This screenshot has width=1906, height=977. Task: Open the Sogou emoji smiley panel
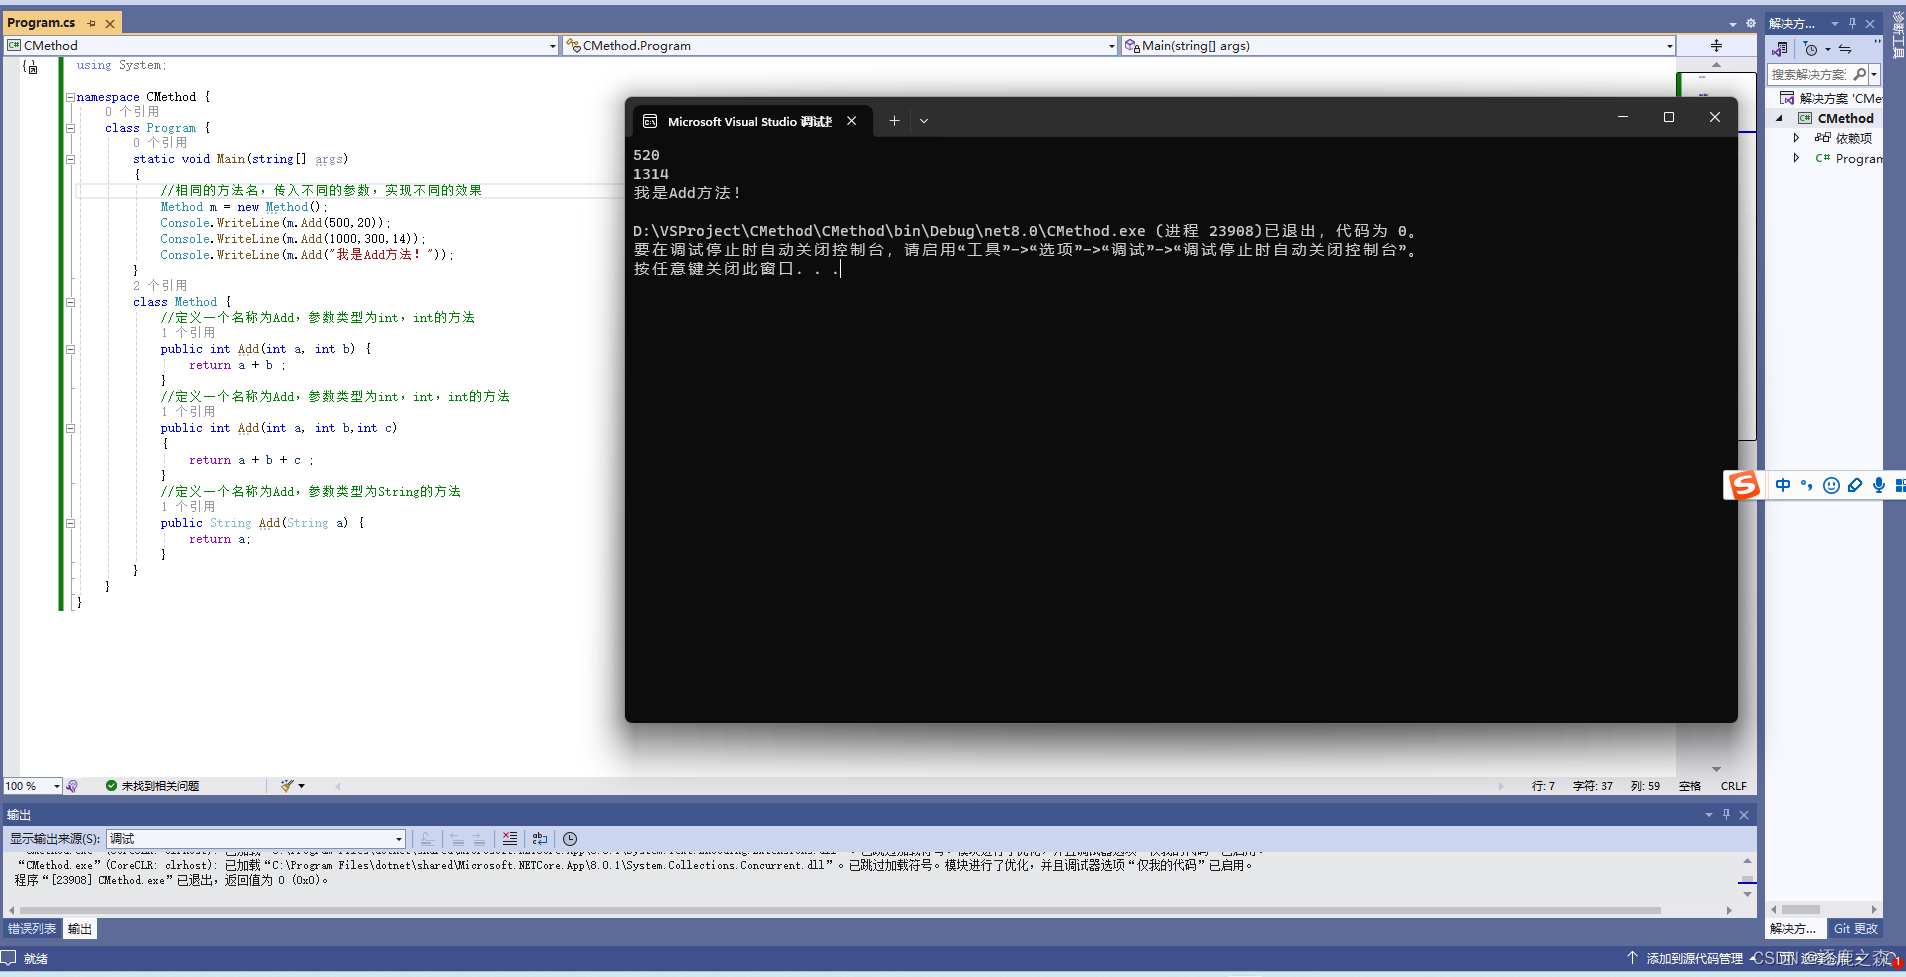pos(1831,485)
